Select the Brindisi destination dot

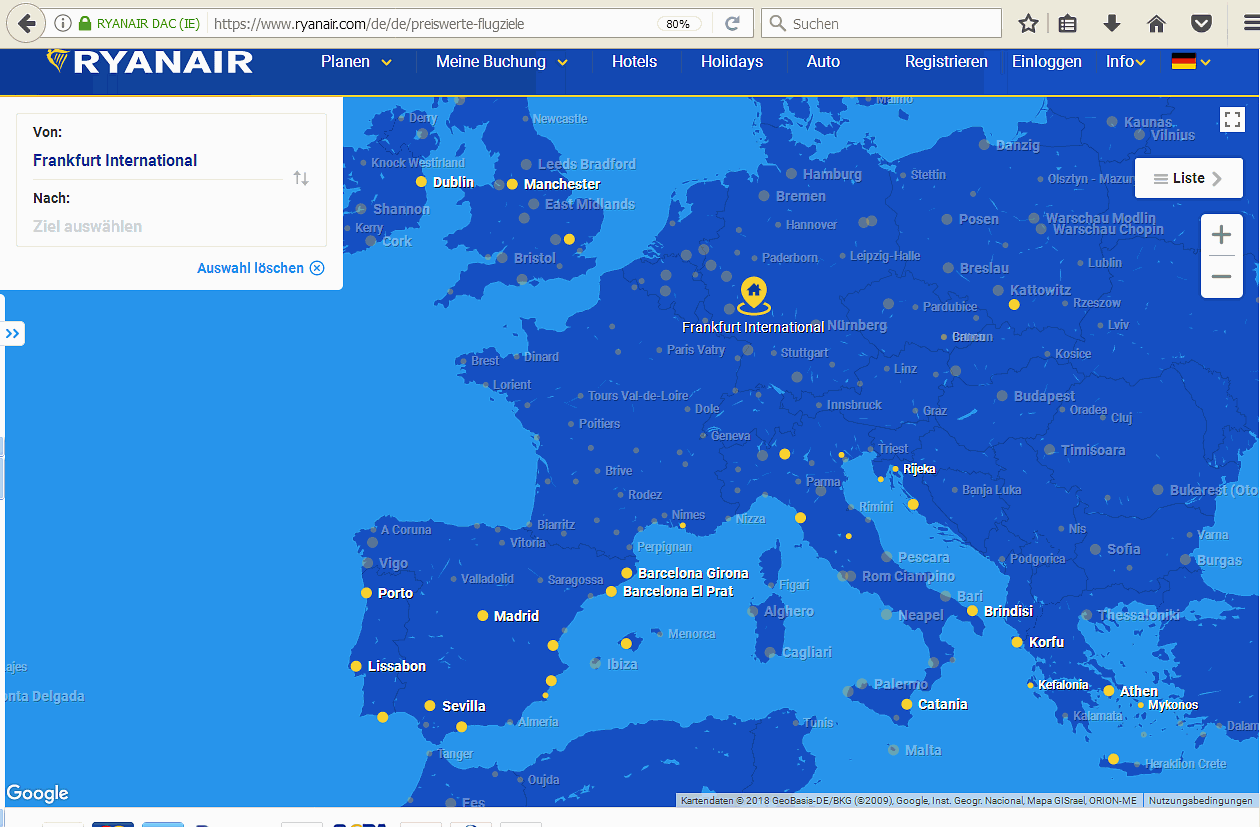click(972, 610)
